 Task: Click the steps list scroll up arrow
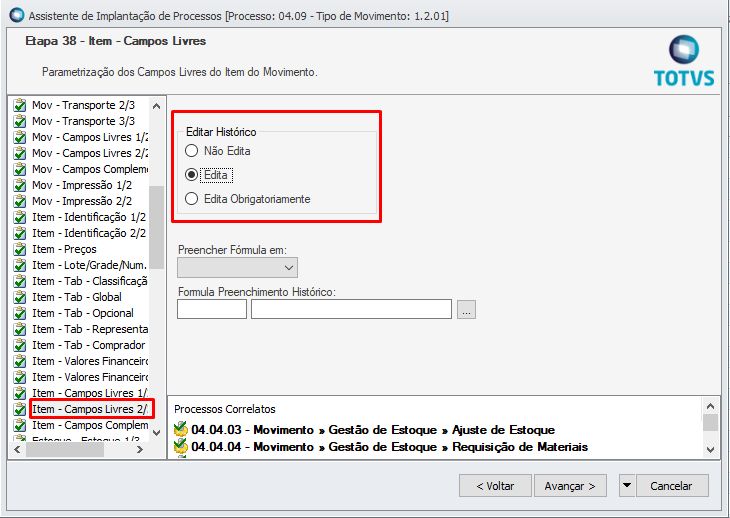157,106
